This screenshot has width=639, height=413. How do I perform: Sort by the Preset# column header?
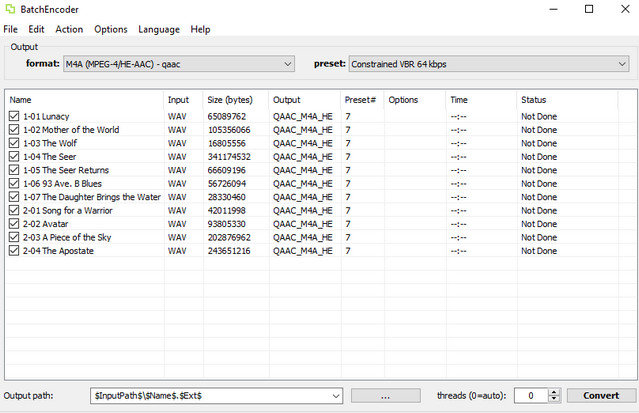click(362, 100)
